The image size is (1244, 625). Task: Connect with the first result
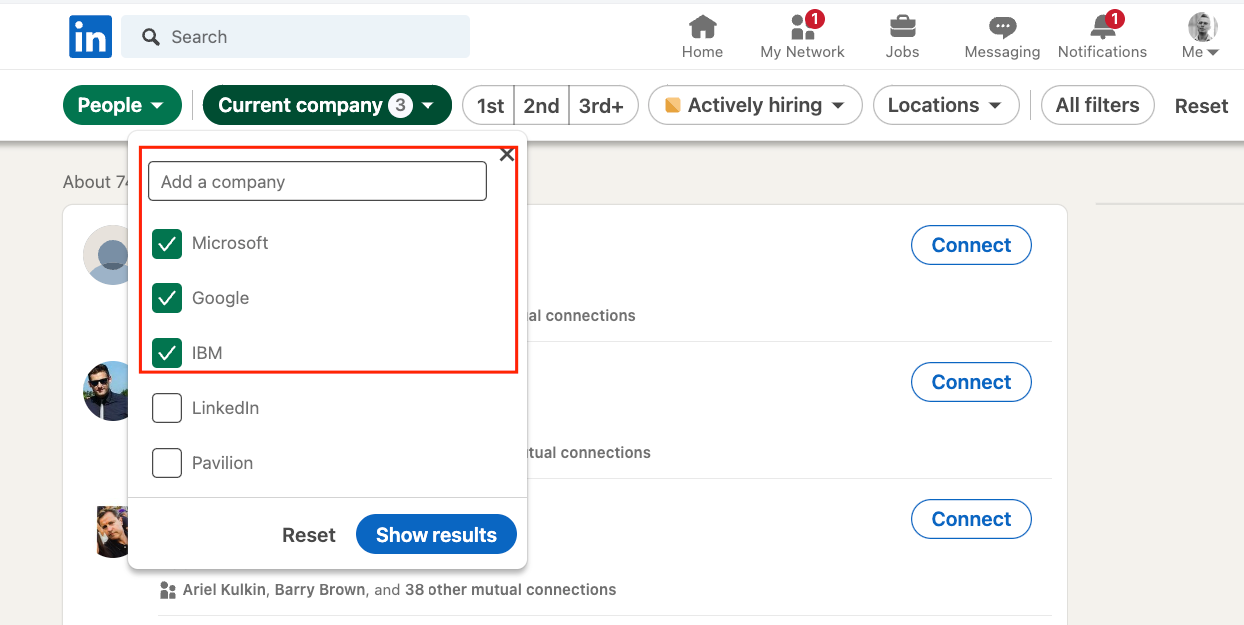(x=971, y=245)
